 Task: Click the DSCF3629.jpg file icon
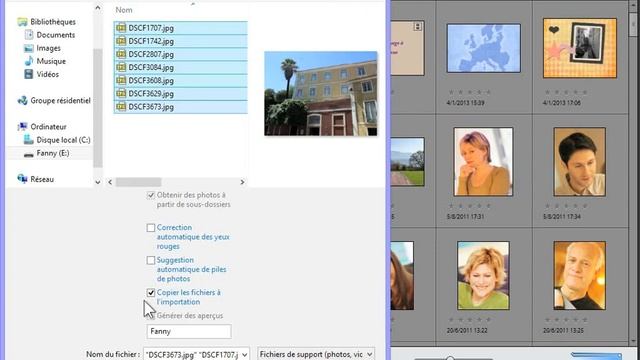coord(121,93)
